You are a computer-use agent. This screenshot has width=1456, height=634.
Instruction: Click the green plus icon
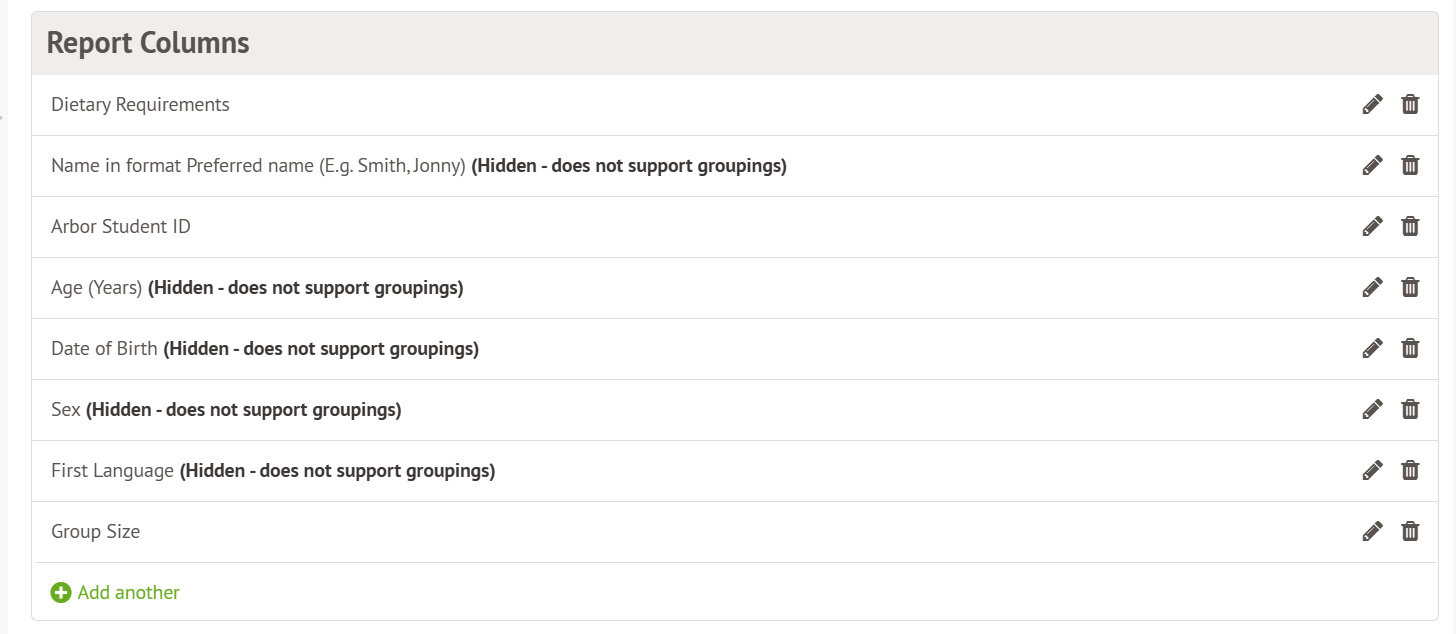[61, 592]
